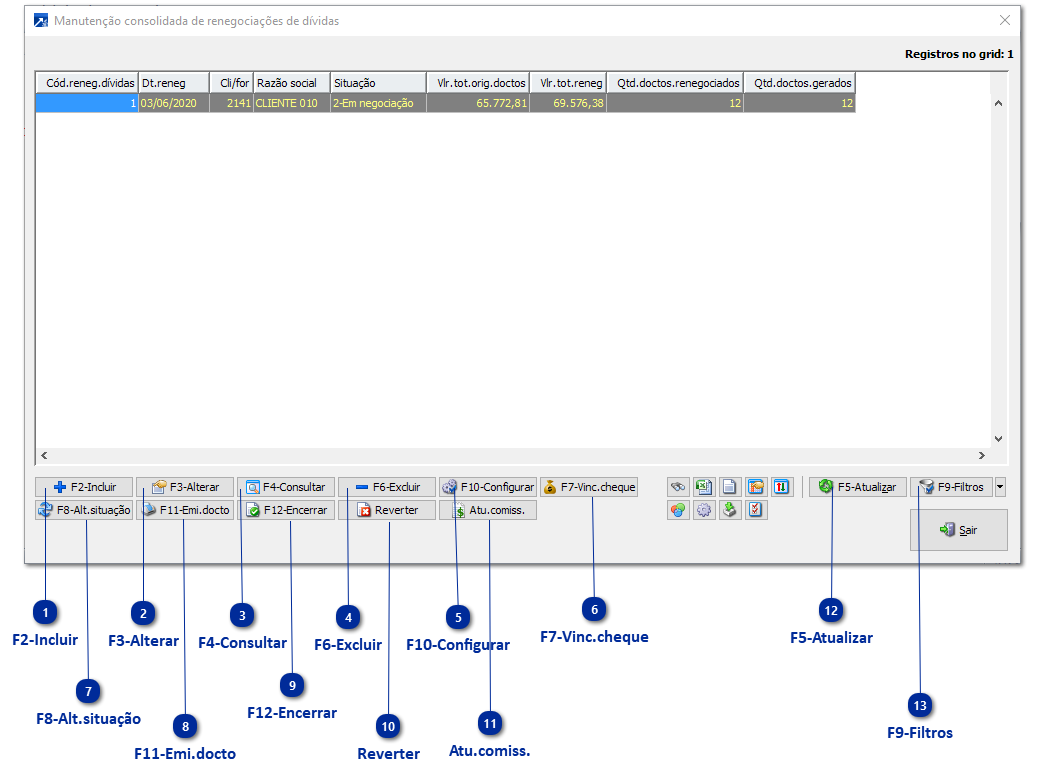The height and width of the screenshot is (780, 1044).
Task: Export grid to Excel icon
Action: point(704,487)
